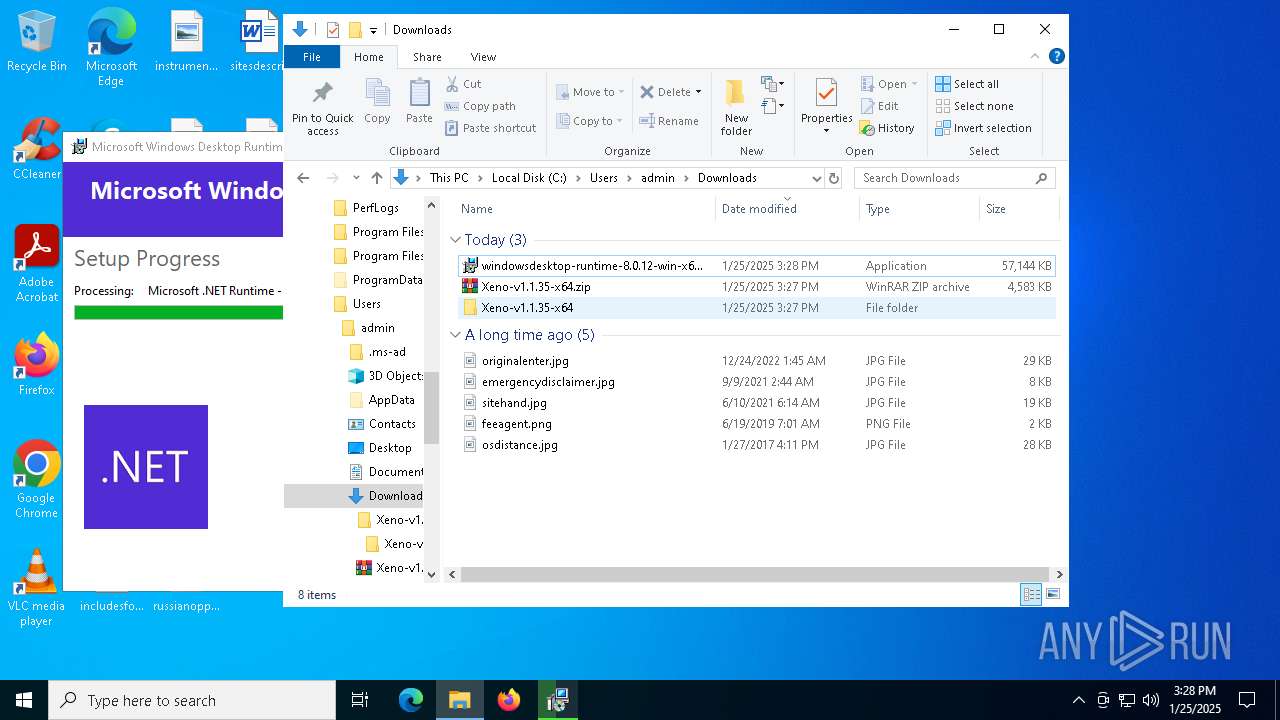Click the Edit ribbon command
The height and width of the screenshot is (720, 1280).
[879, 106]
